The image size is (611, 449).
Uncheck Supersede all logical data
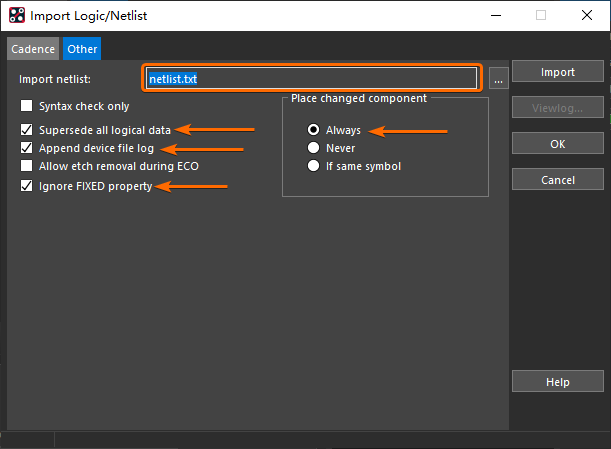[x=27, y=130]
